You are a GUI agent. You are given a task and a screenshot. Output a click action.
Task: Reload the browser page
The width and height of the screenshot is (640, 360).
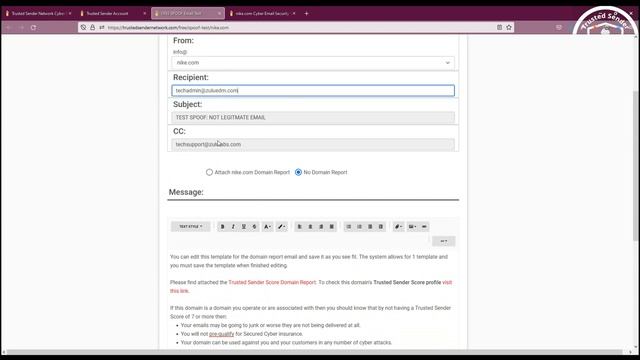(x=33, y=27)
